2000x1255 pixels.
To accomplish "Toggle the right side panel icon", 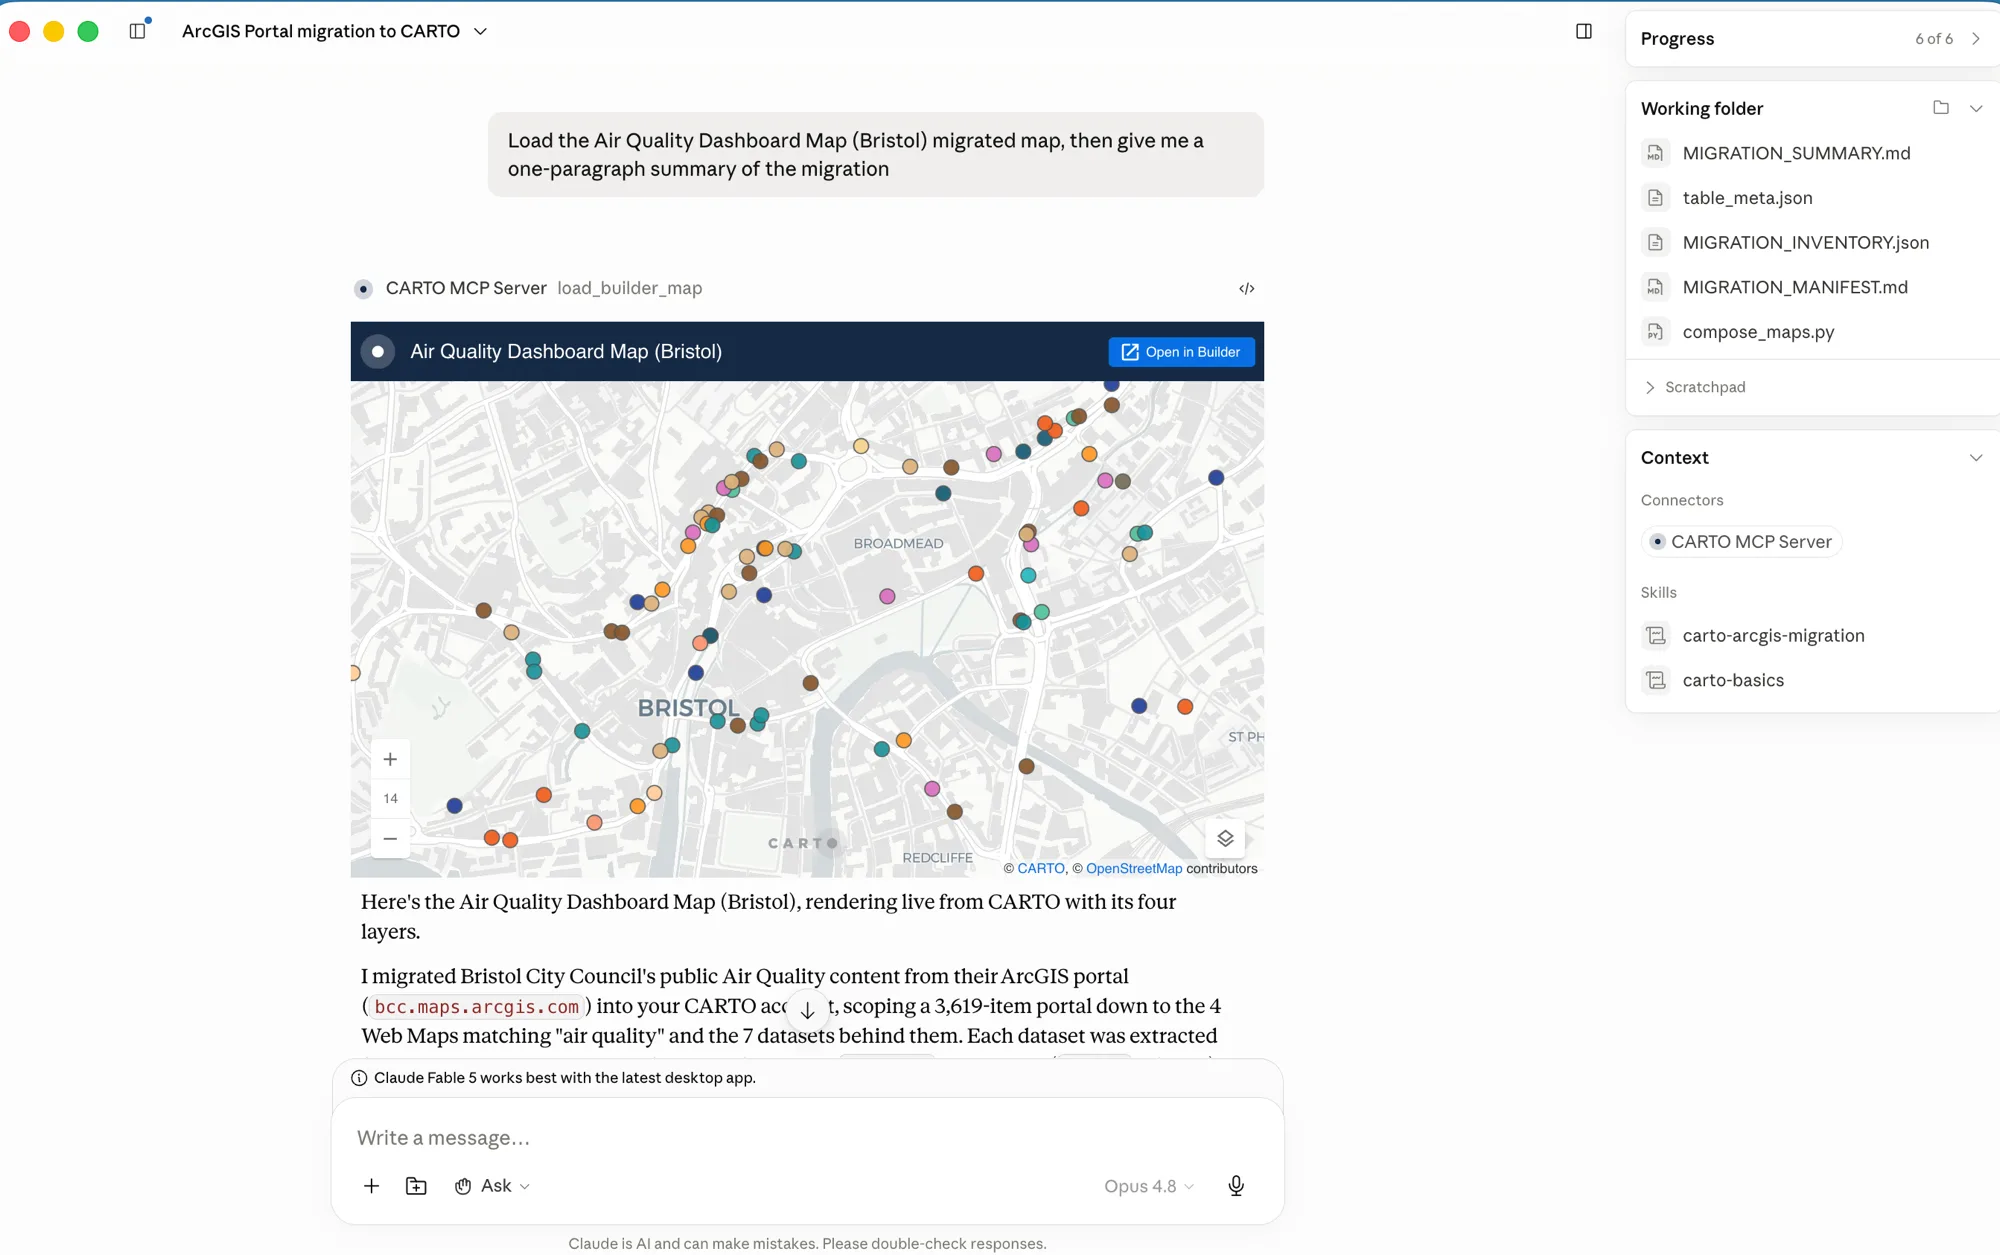I will tap(1584, 31).
